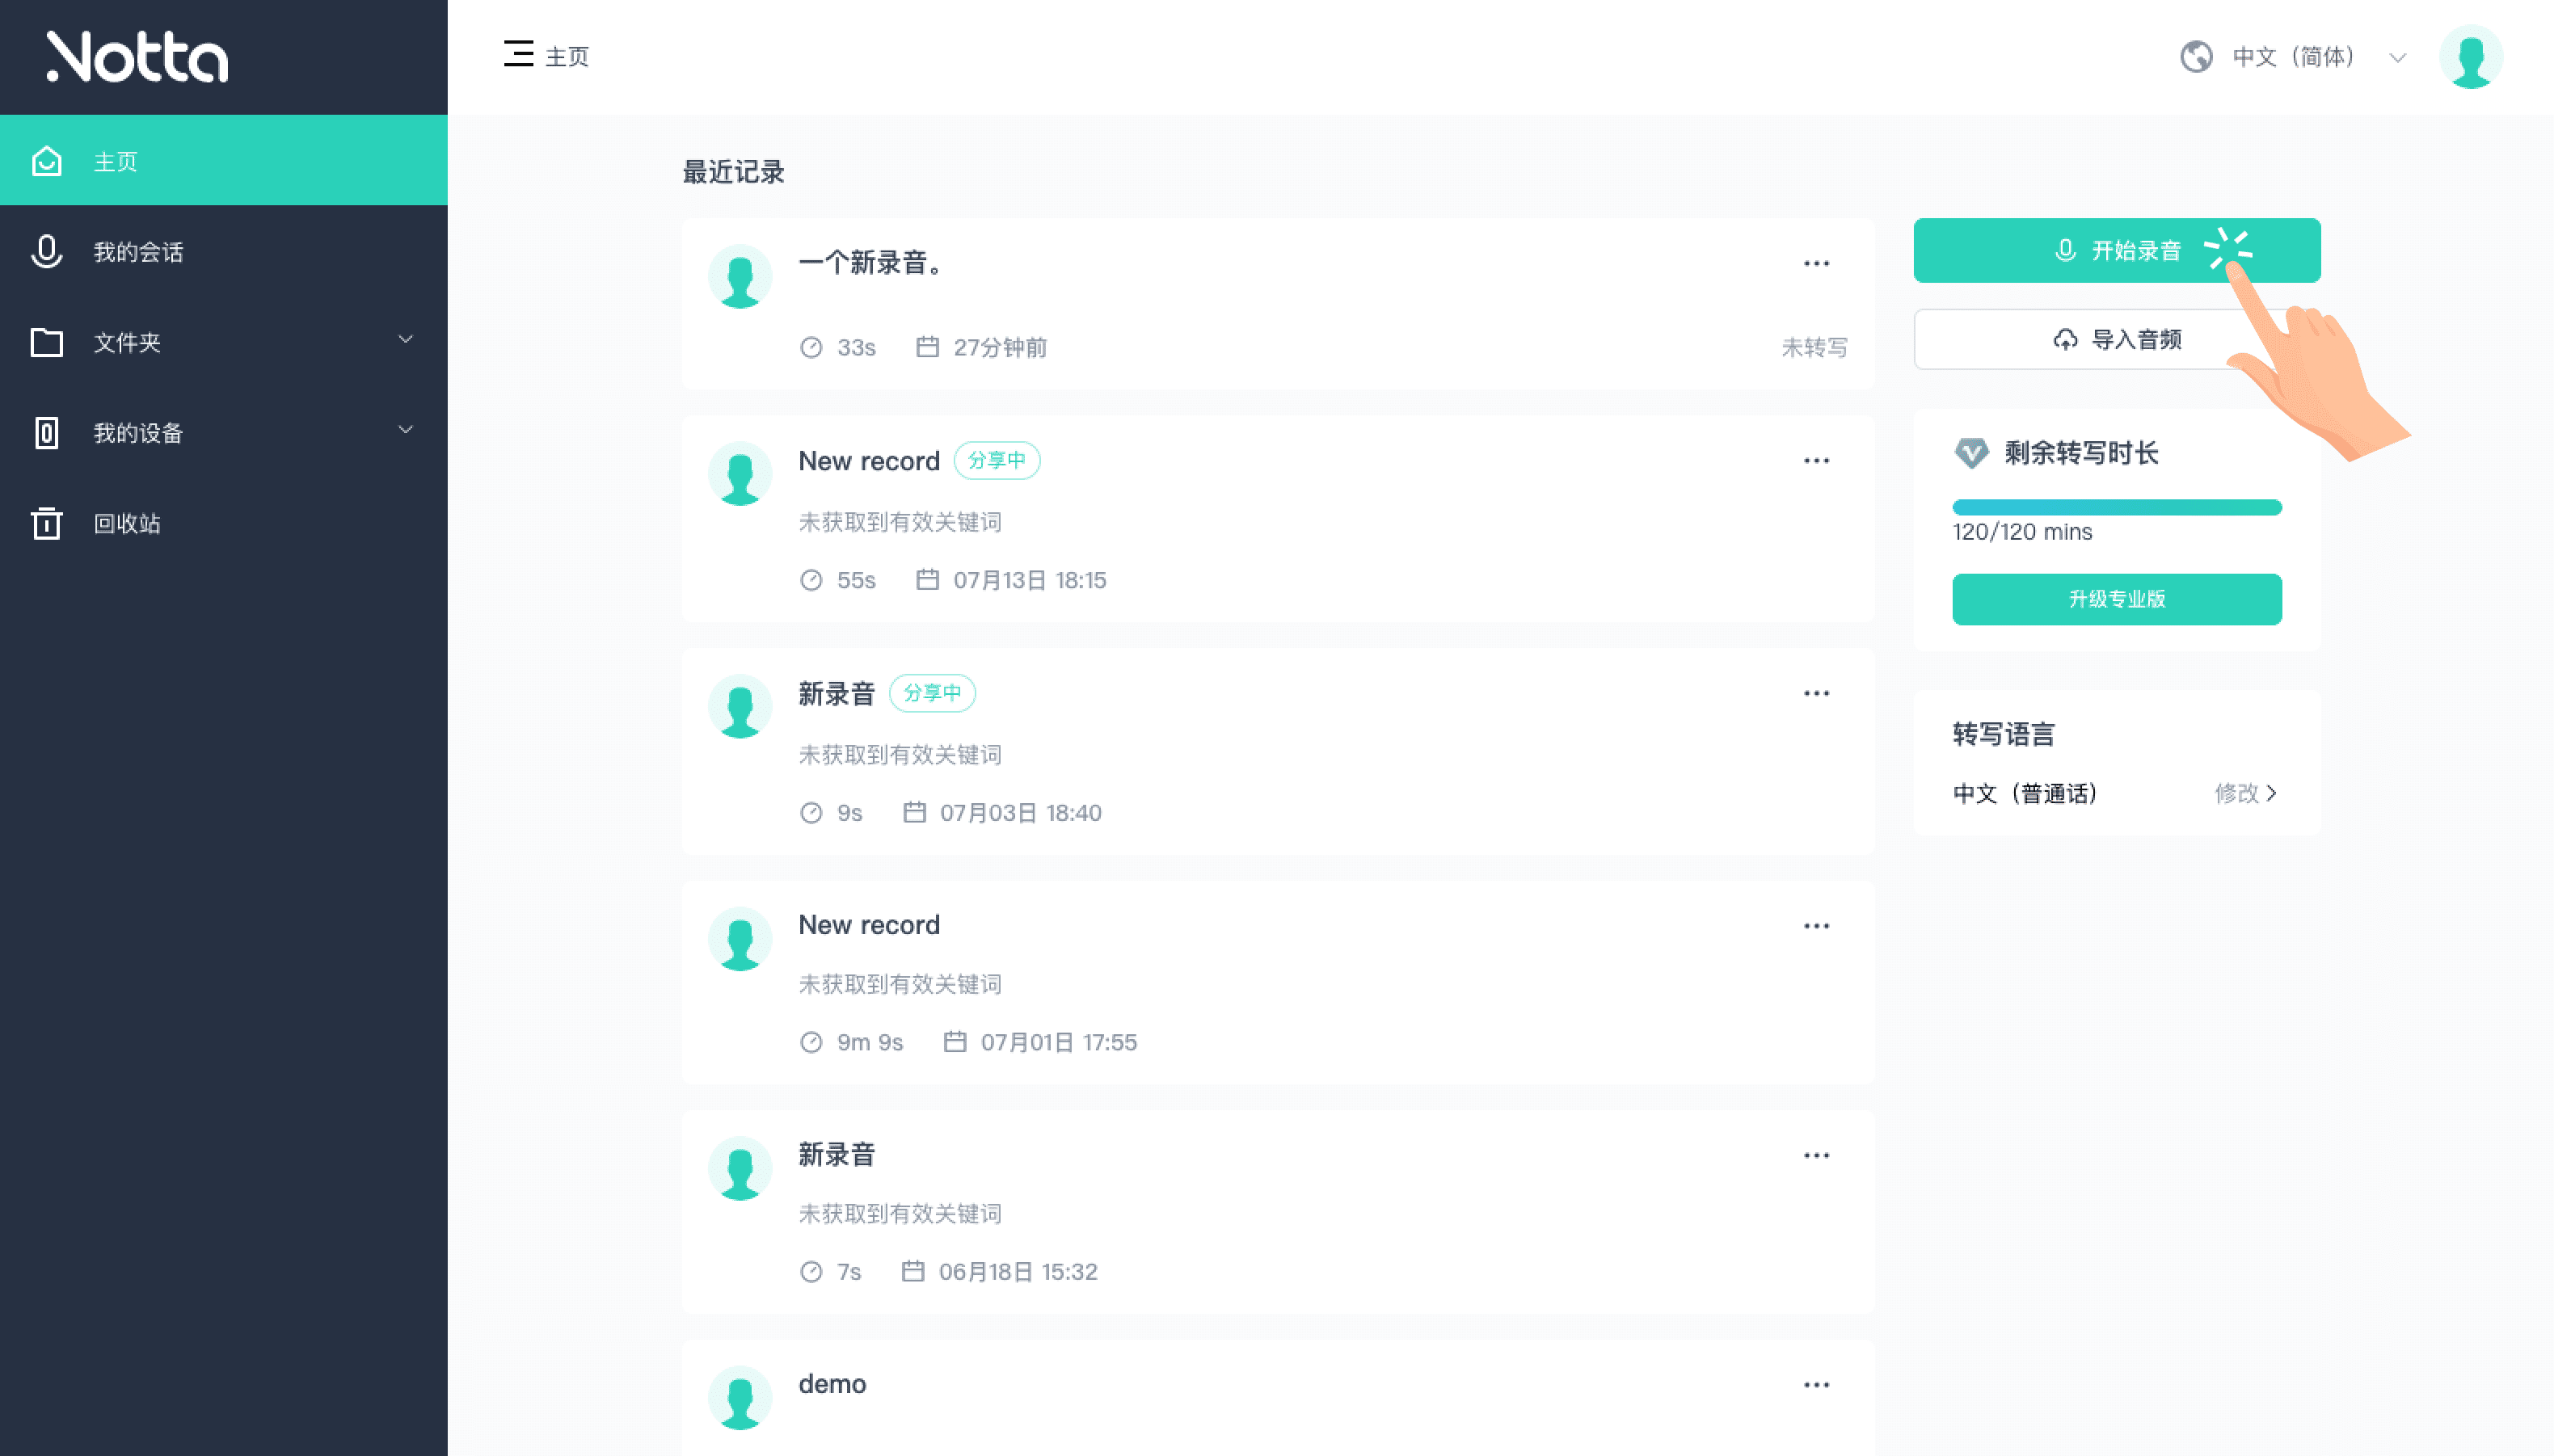Viewport: 2554px width, 1456px height.
Task: Click the 分享中 badge on New record
Action: point(997,460)
